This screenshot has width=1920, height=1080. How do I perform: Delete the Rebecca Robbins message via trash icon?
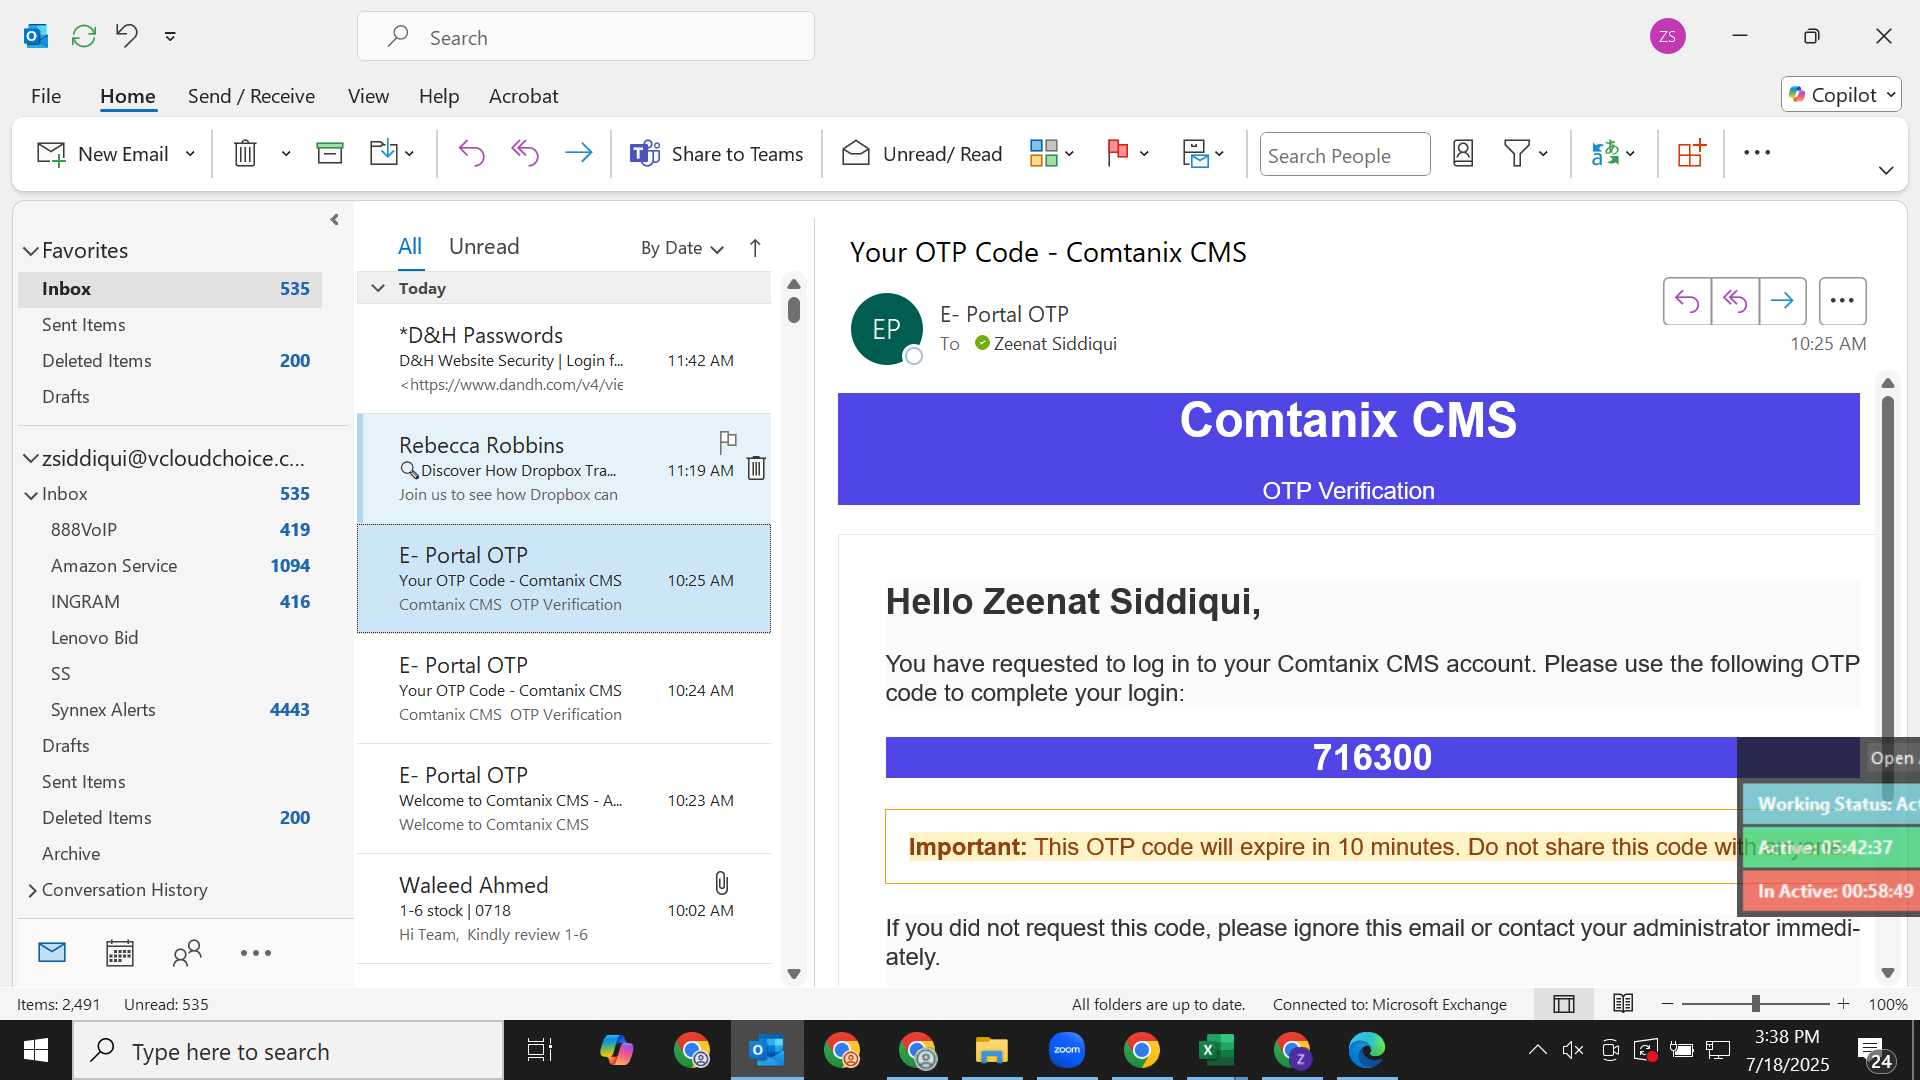(756, 468)
